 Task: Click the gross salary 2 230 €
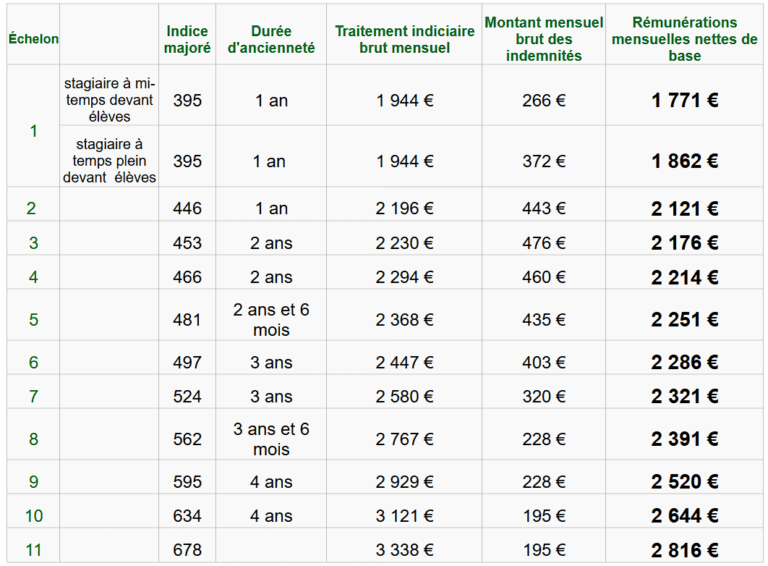pyautogui.click(x=404, y=243)
